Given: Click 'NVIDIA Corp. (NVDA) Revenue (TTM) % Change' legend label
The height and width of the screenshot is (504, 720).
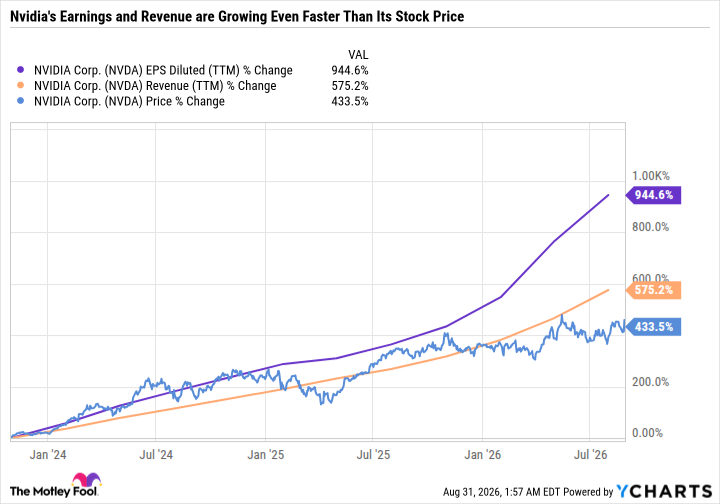Looking at the screenshot, I should (x=155, y=86).
